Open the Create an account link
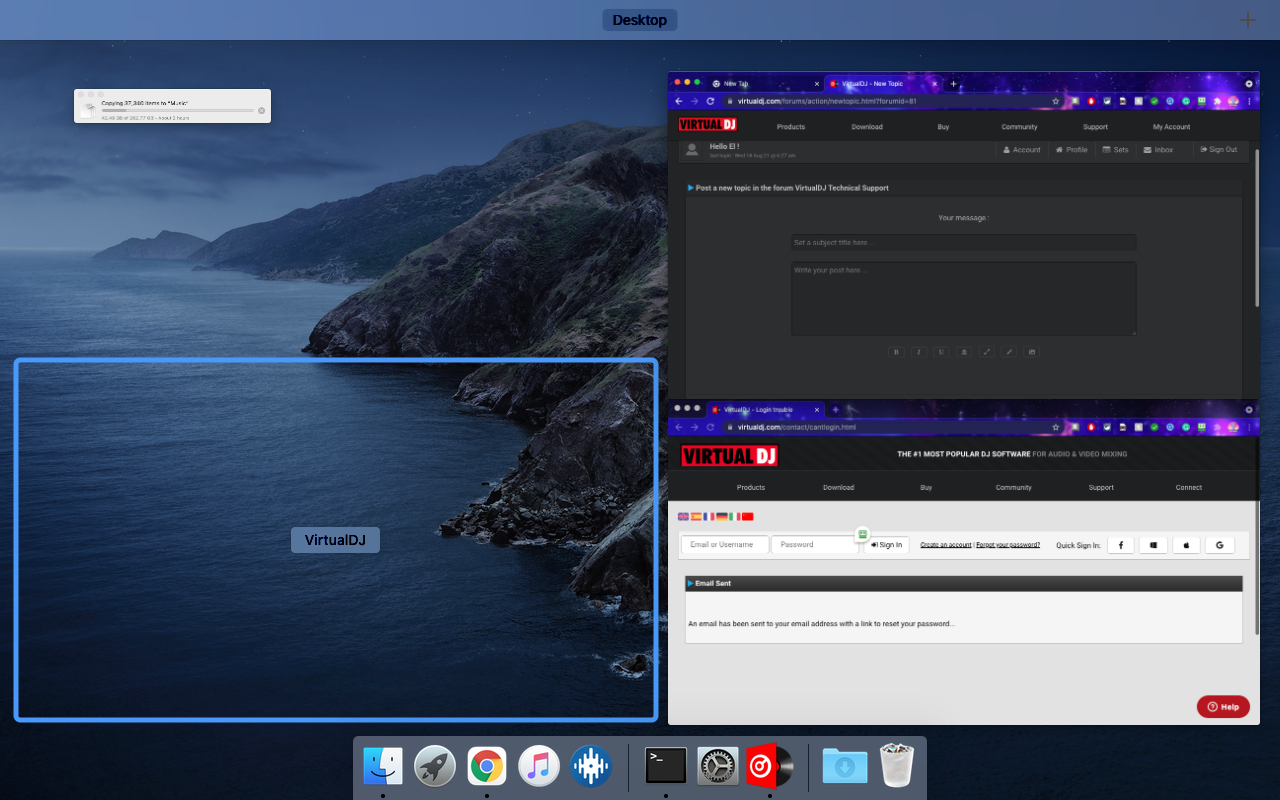Image resolution: width=1280 pixels, height=800 pixels. [946, 545]
